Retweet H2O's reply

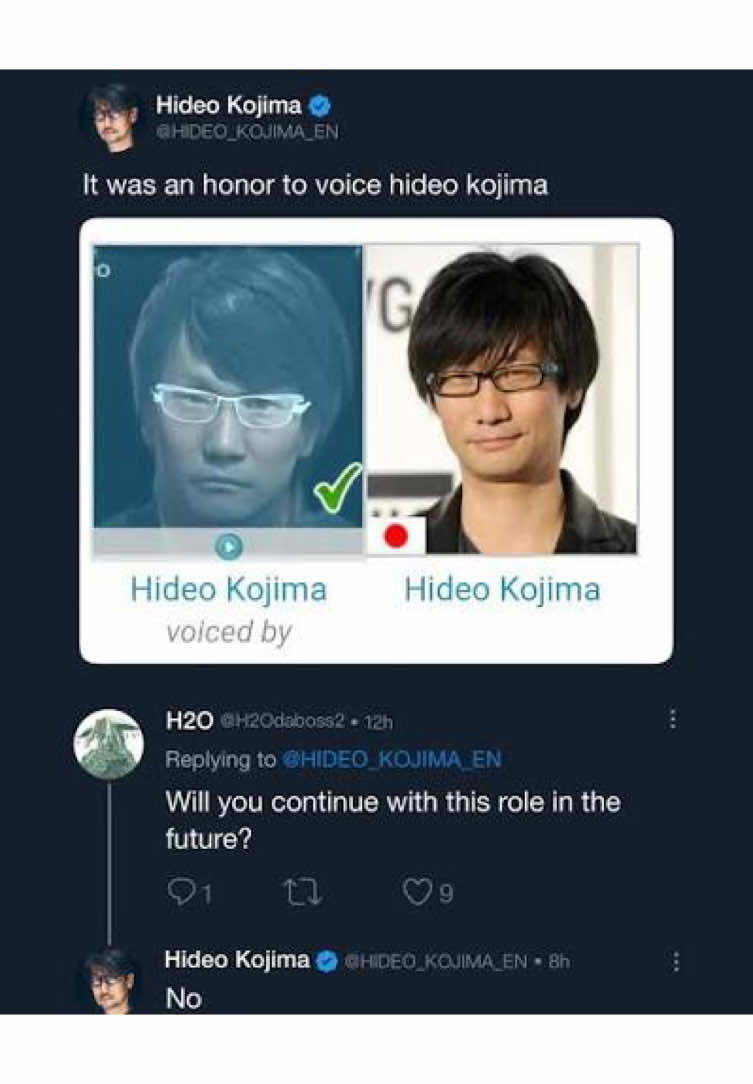[304, 893]
